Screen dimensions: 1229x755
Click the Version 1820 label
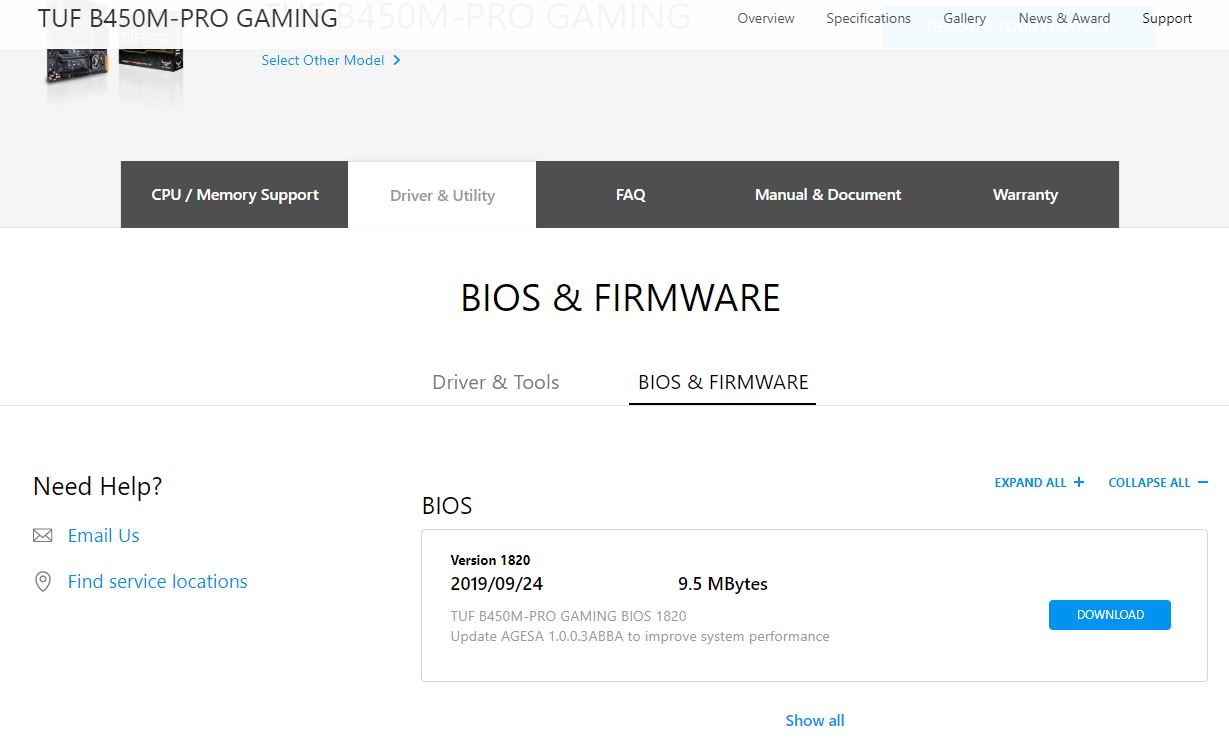[490, 560]
